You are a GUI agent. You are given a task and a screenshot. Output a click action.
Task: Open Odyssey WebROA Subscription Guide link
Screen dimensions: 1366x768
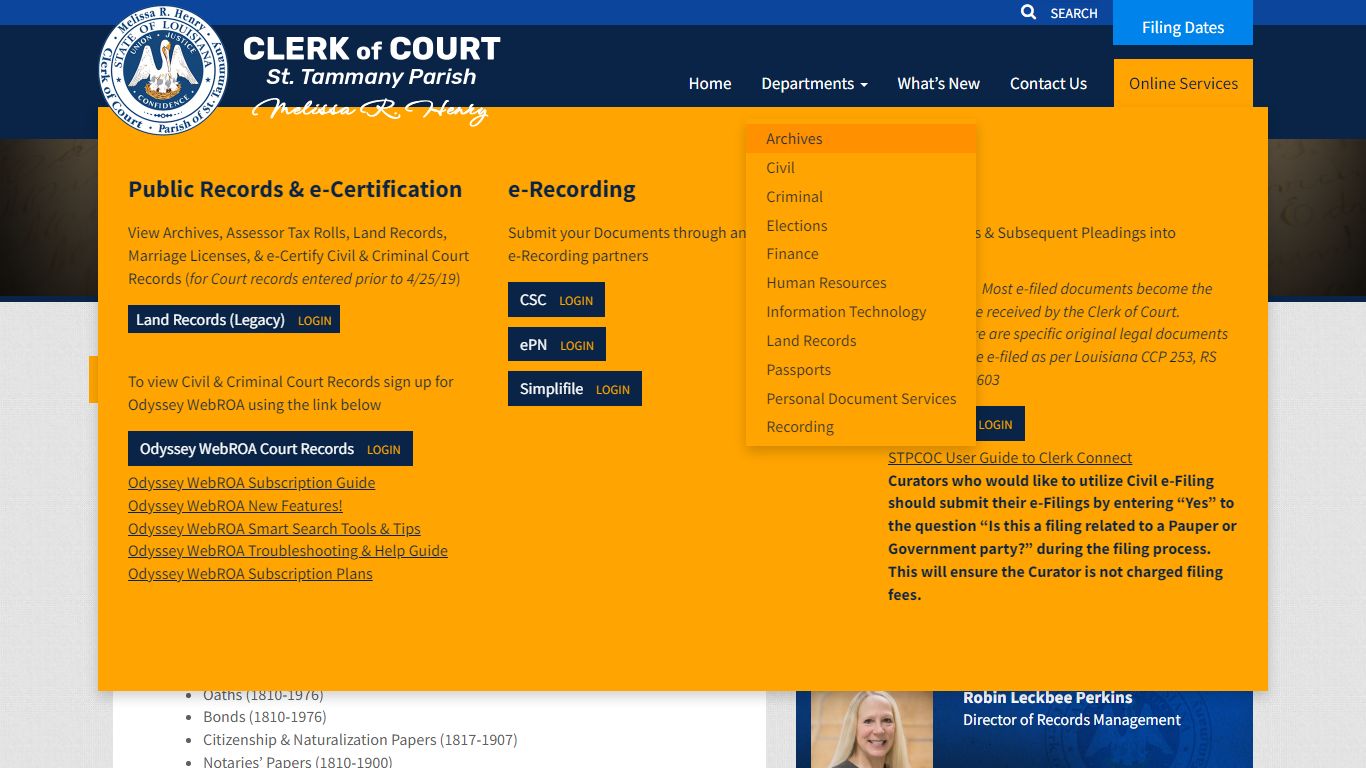(x=252, y=483)
